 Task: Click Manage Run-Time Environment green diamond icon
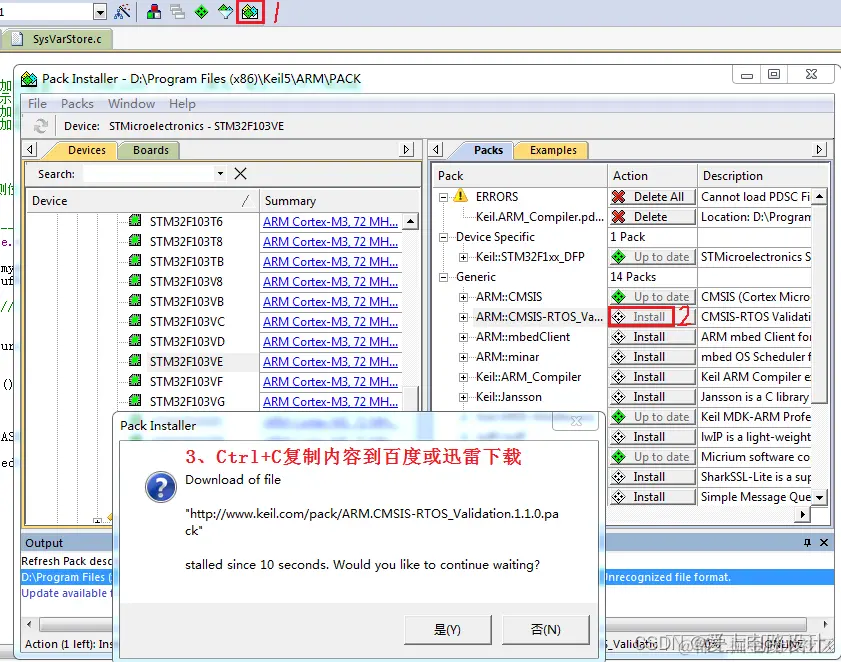click(x=202, y=11)
